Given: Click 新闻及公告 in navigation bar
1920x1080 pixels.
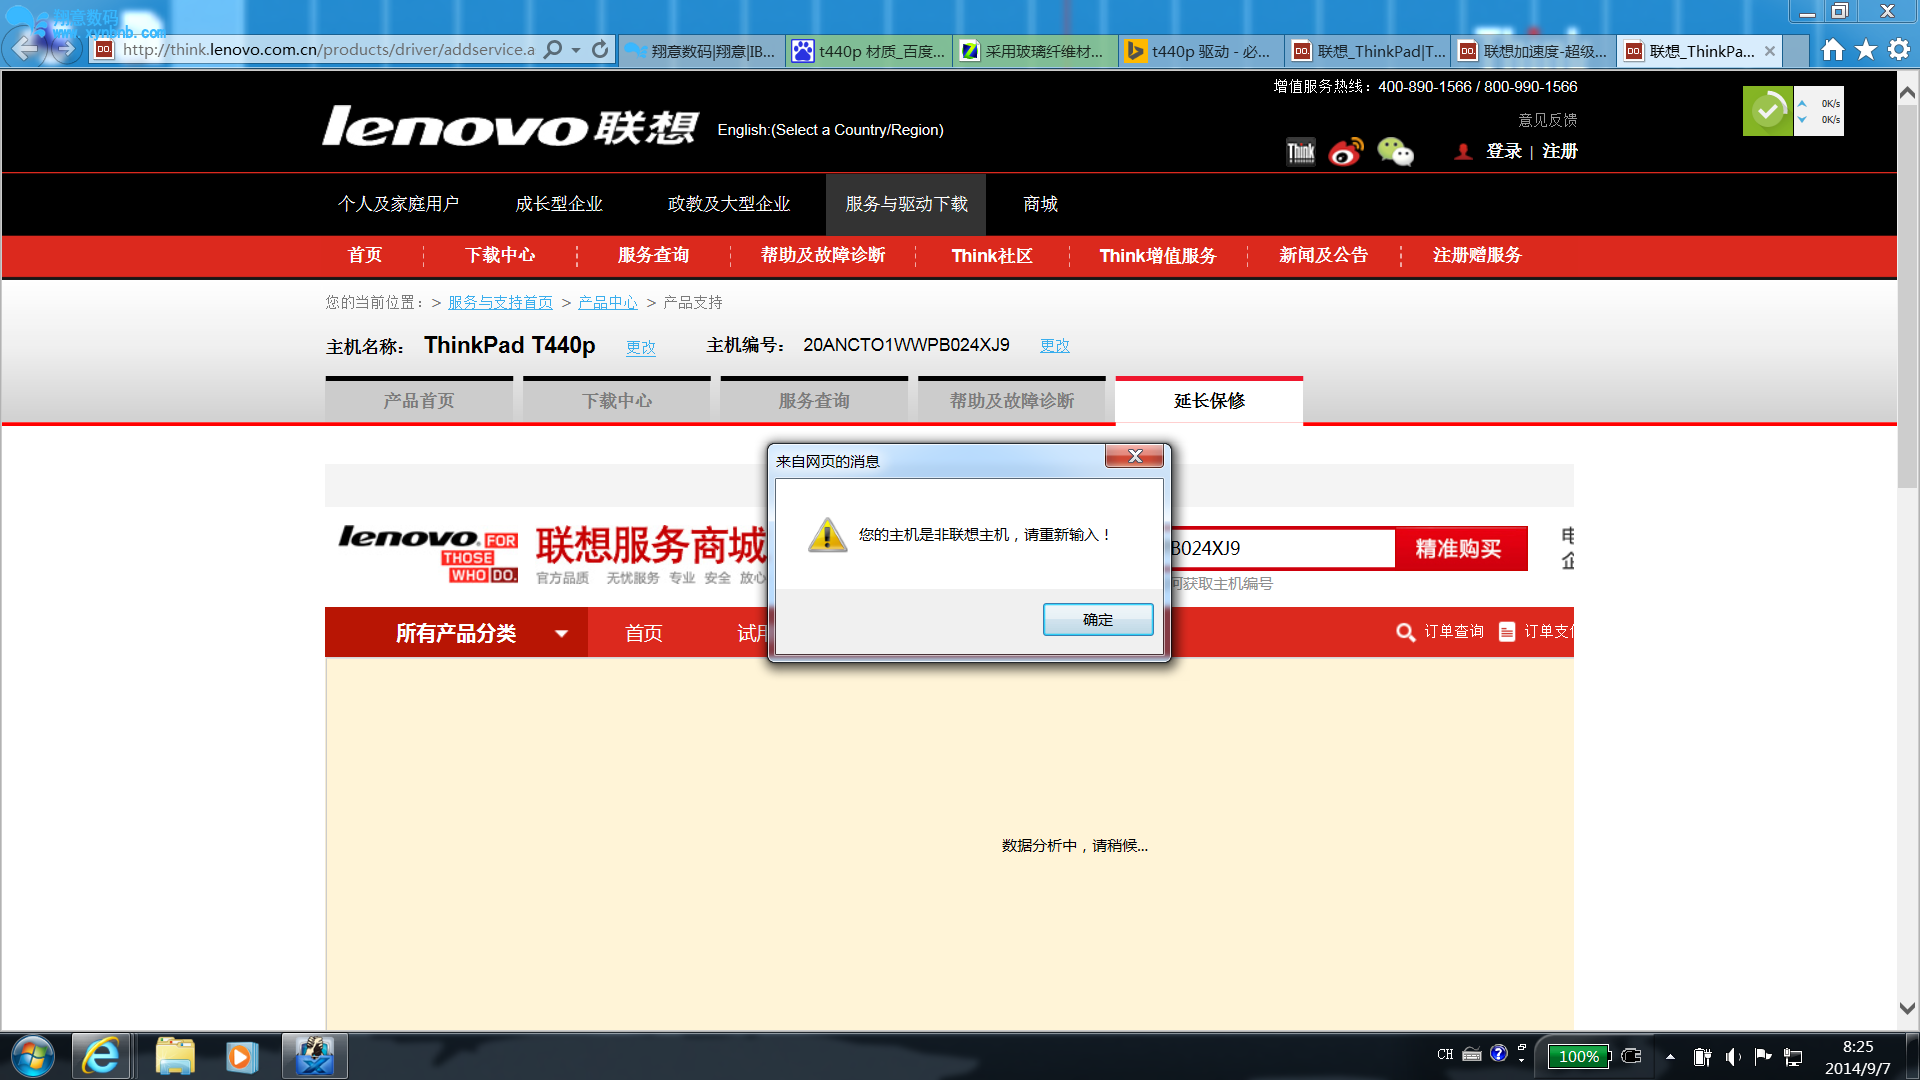Looking at the screenshot, I should pos(1323,255).
